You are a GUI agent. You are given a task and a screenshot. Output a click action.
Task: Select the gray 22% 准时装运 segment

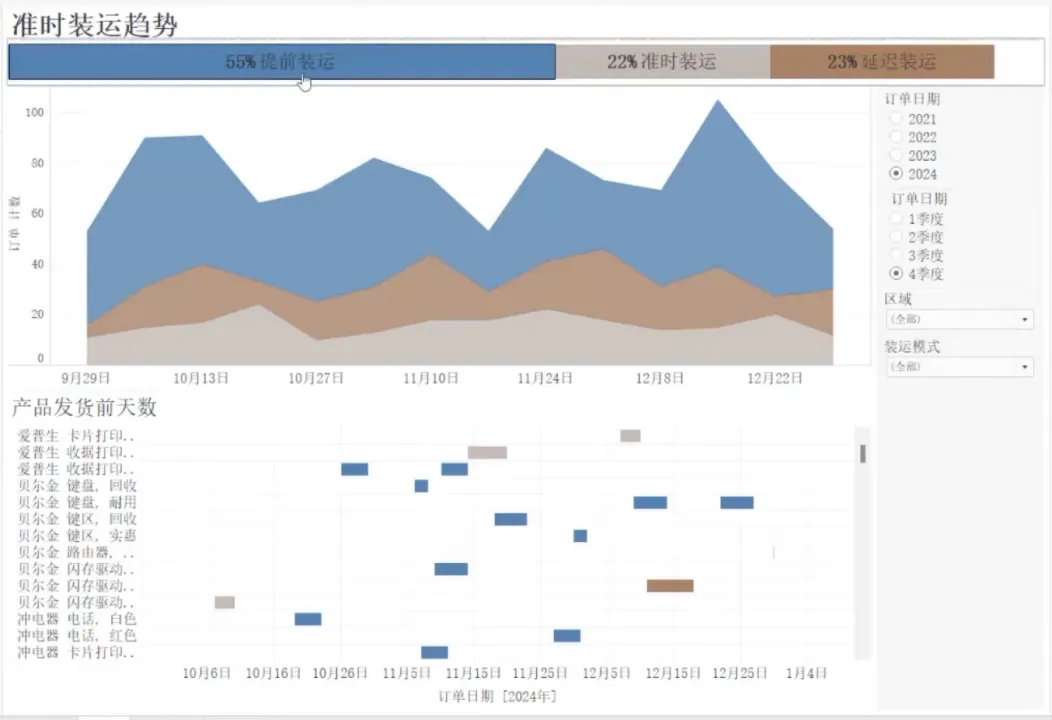pyautogui.click(x=662, y=62)
